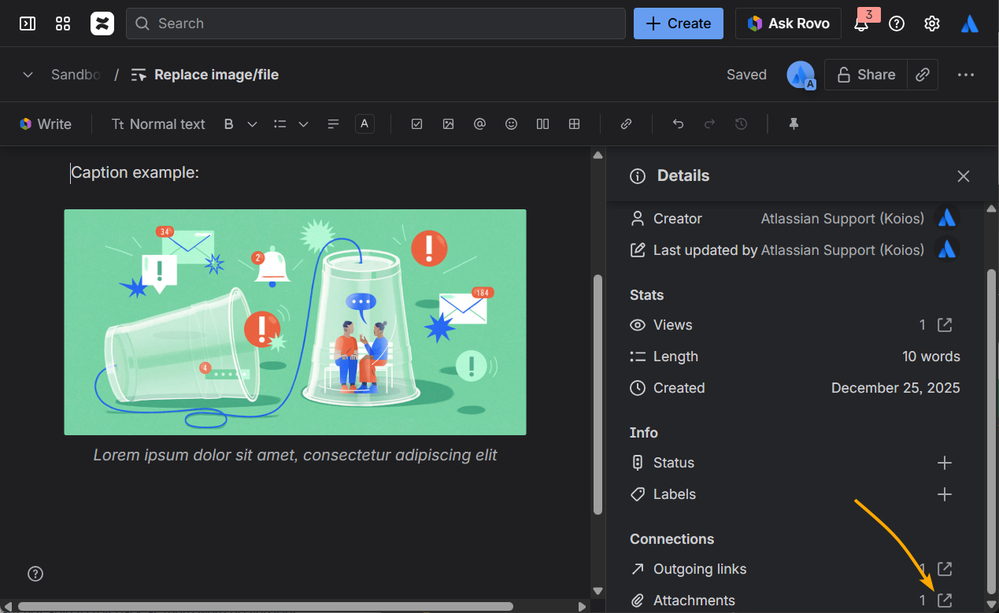Expand more text formatting options
The height and width of the screenshot is (613, 999).
pos(252,124)
